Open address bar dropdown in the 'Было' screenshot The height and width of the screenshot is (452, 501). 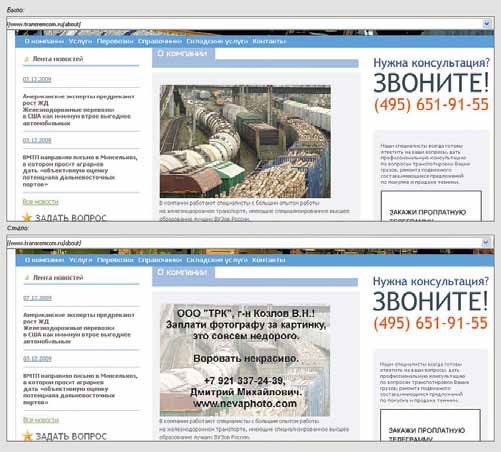pyautogui.click(x=487, y=24)
